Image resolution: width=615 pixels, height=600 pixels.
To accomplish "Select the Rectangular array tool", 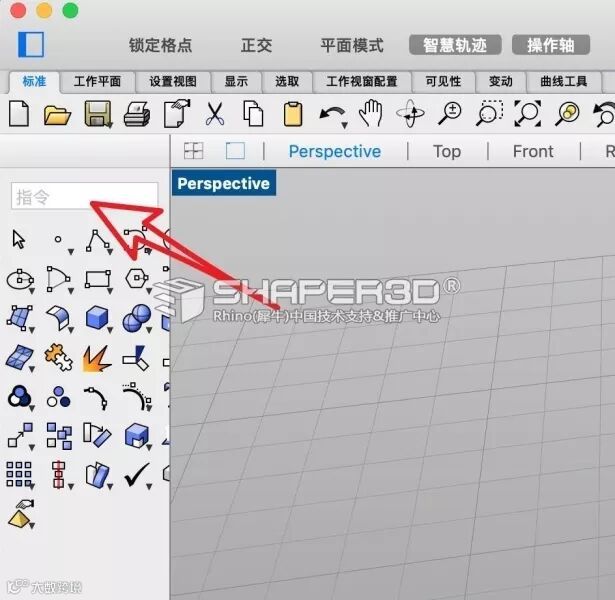I will [19, 475].
